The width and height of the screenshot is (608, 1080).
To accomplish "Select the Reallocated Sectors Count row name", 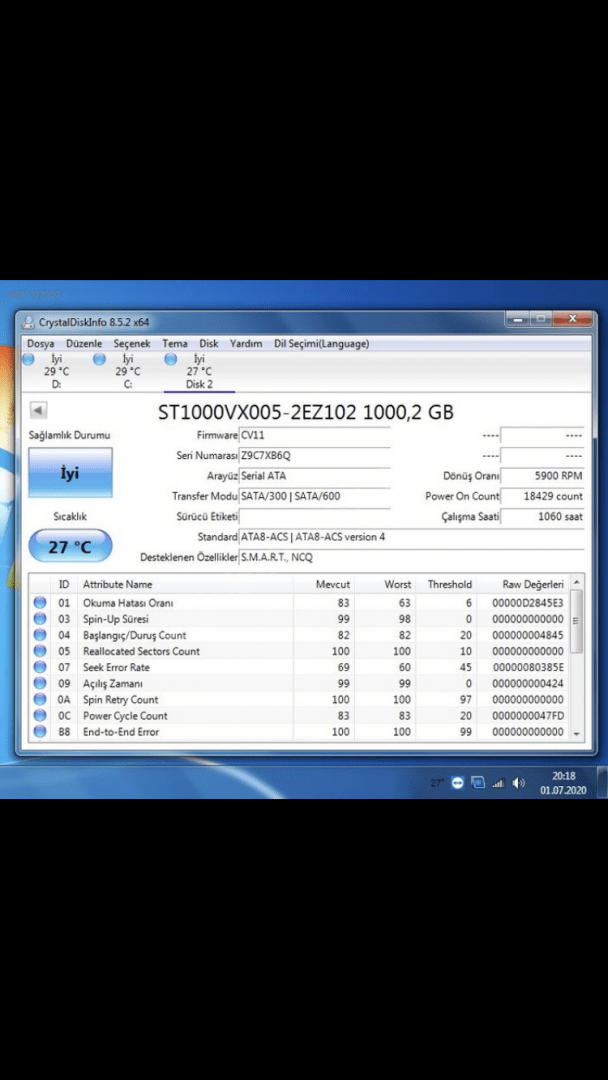I will click(141, 651).
